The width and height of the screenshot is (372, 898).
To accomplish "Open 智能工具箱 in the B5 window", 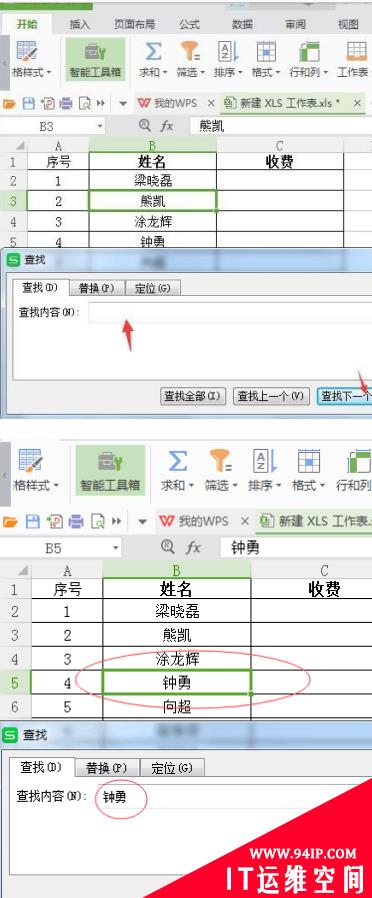I will [x=110, y=470].
